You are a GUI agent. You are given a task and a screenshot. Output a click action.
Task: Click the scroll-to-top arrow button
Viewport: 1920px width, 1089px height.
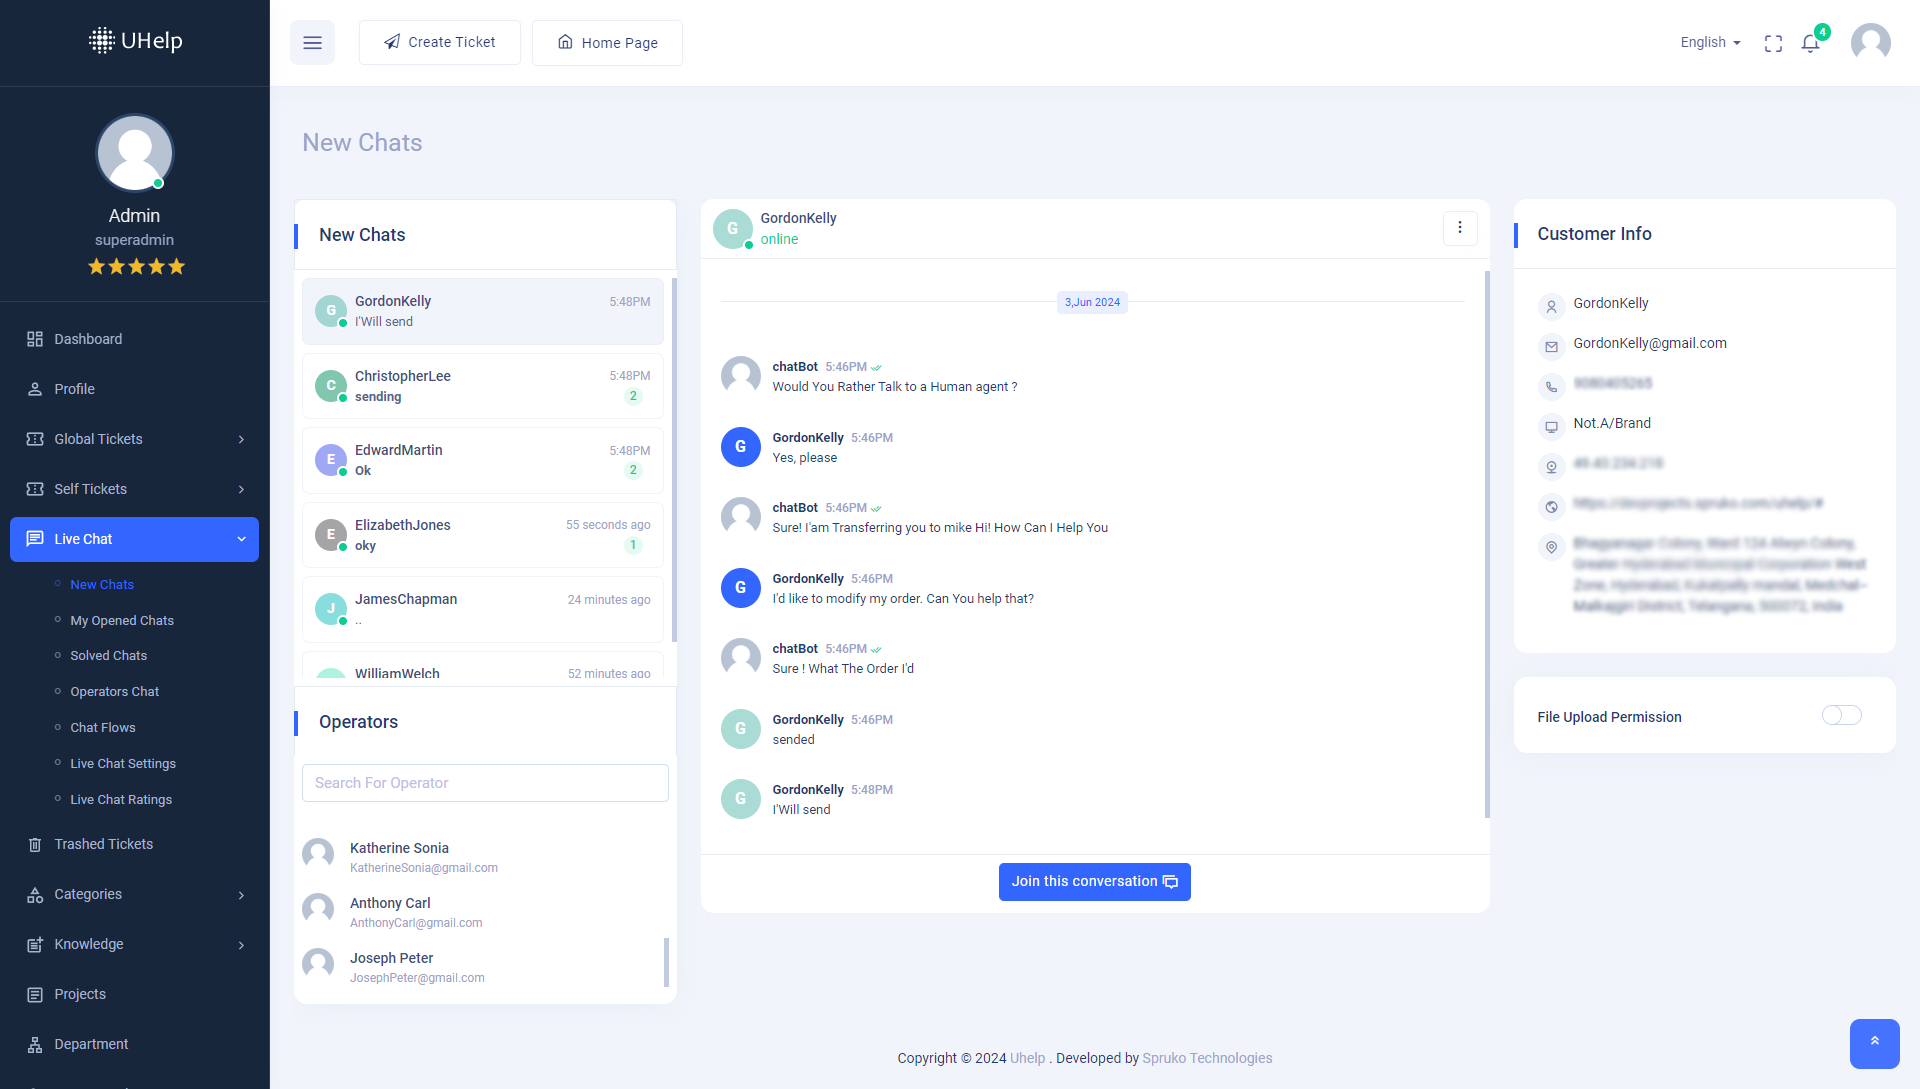[x=1874, y=1043]
